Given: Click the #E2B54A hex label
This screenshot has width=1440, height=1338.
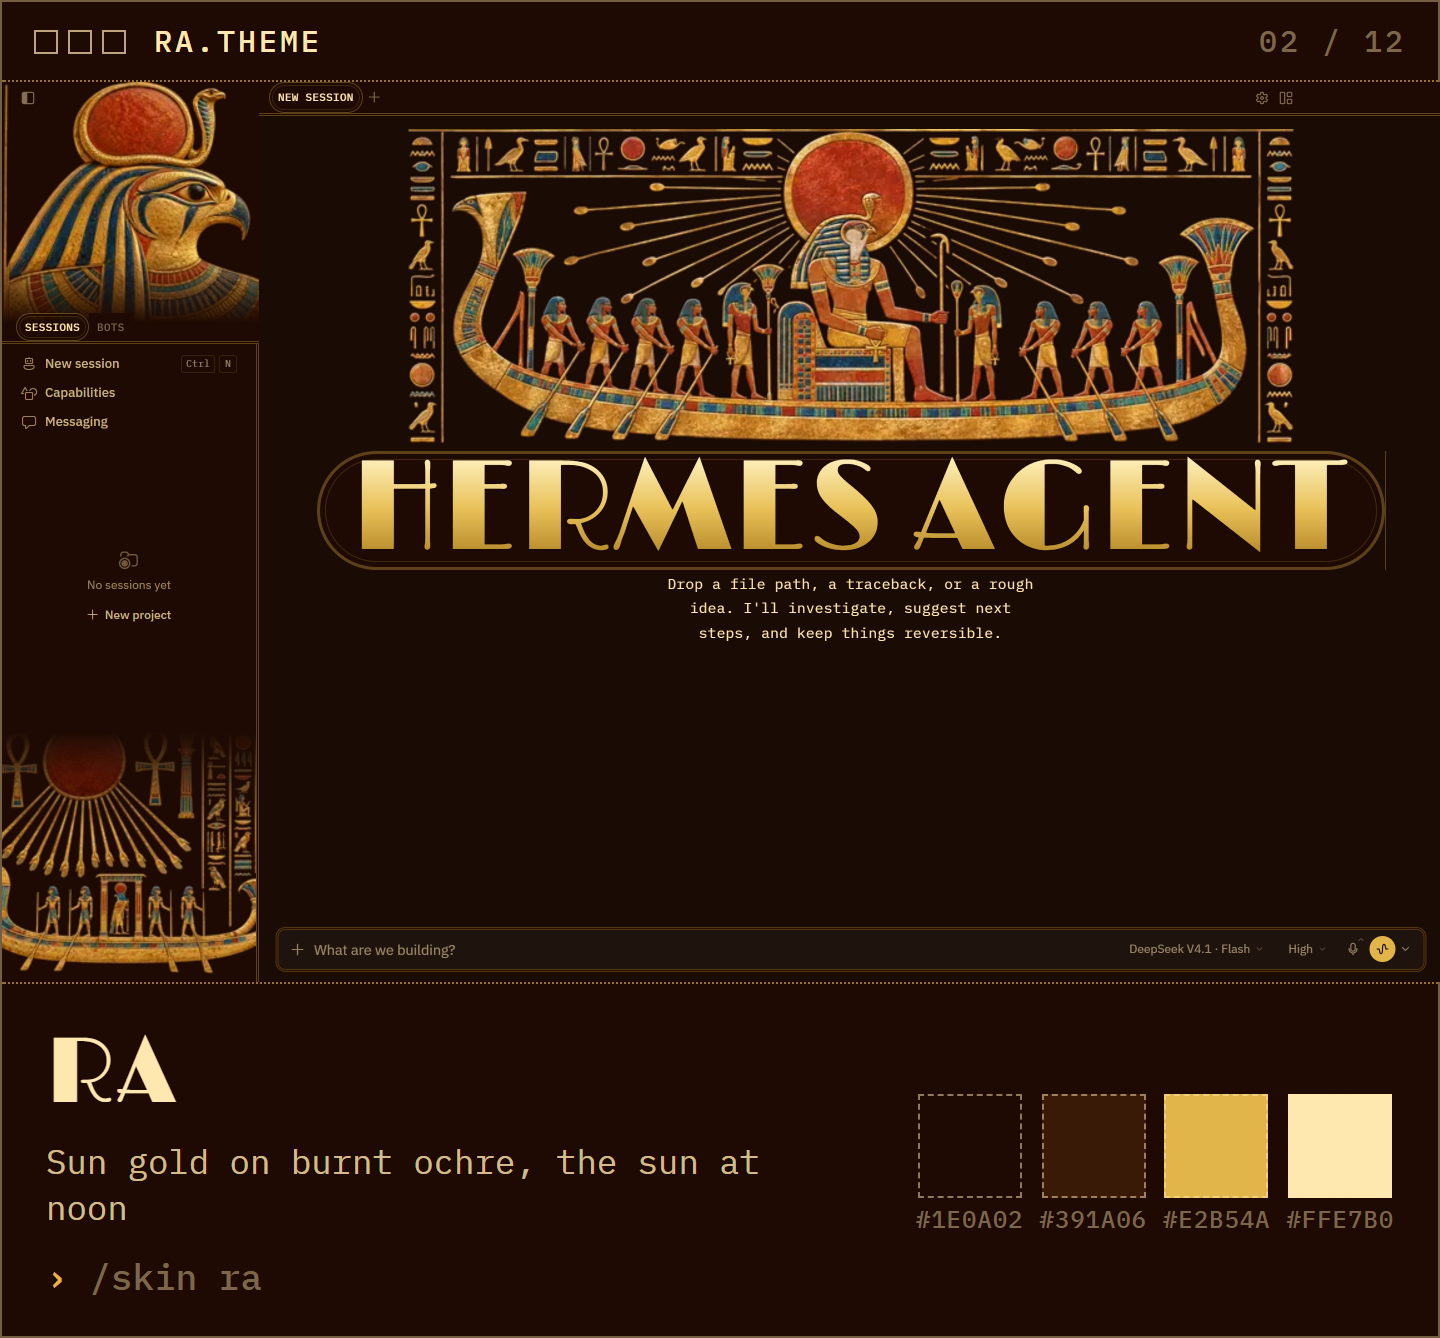Looking at the screenshot, I should point(1216,1220).
